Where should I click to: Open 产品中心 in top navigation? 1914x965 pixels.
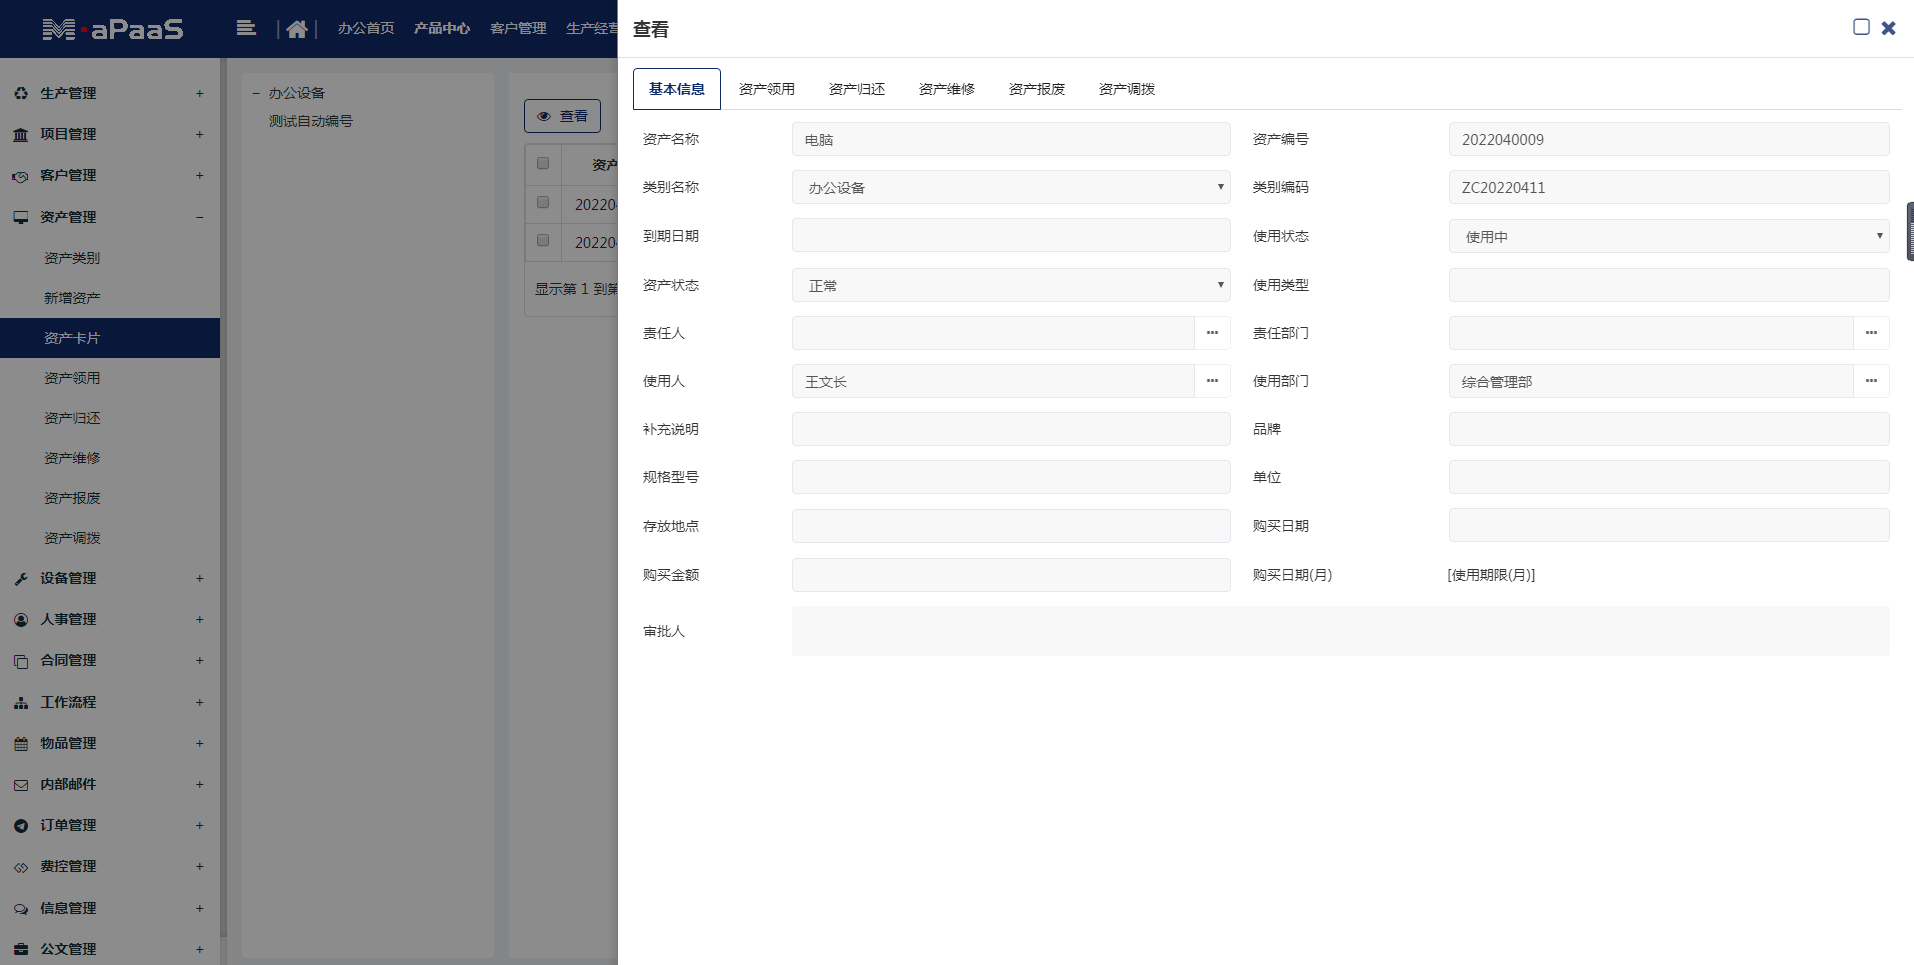(x=442, y=28)
